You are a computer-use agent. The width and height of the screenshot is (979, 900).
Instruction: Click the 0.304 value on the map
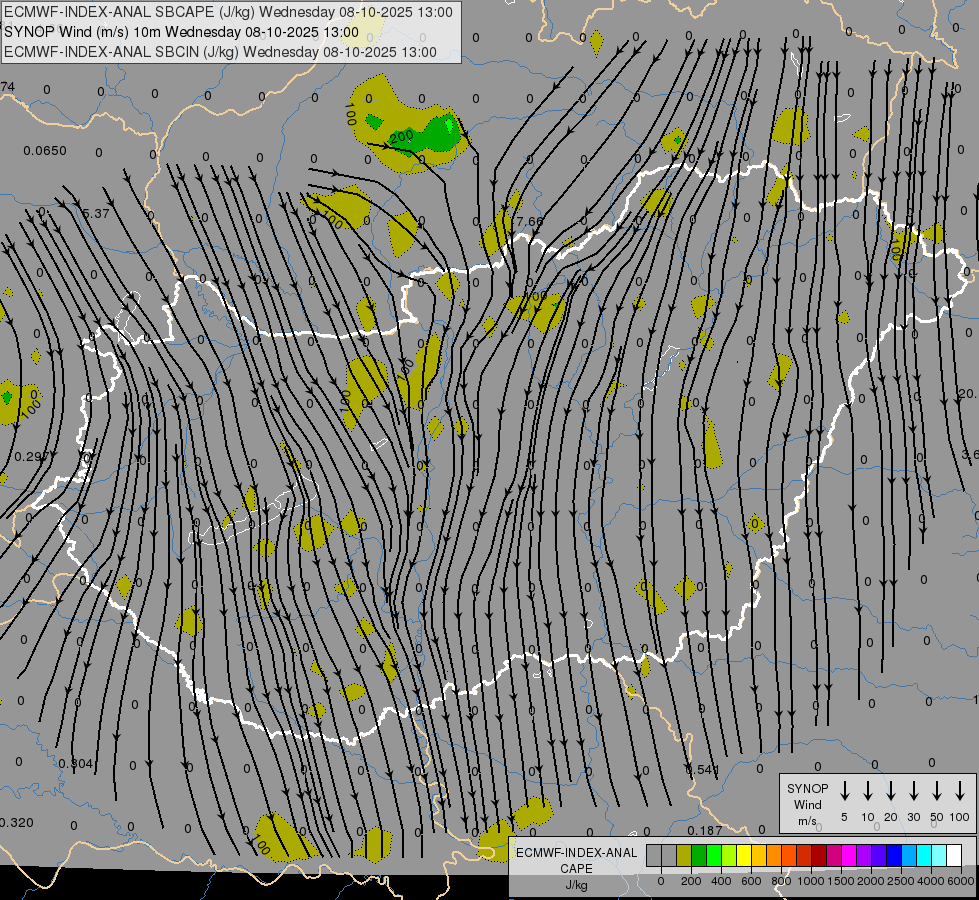click(76, 763)
